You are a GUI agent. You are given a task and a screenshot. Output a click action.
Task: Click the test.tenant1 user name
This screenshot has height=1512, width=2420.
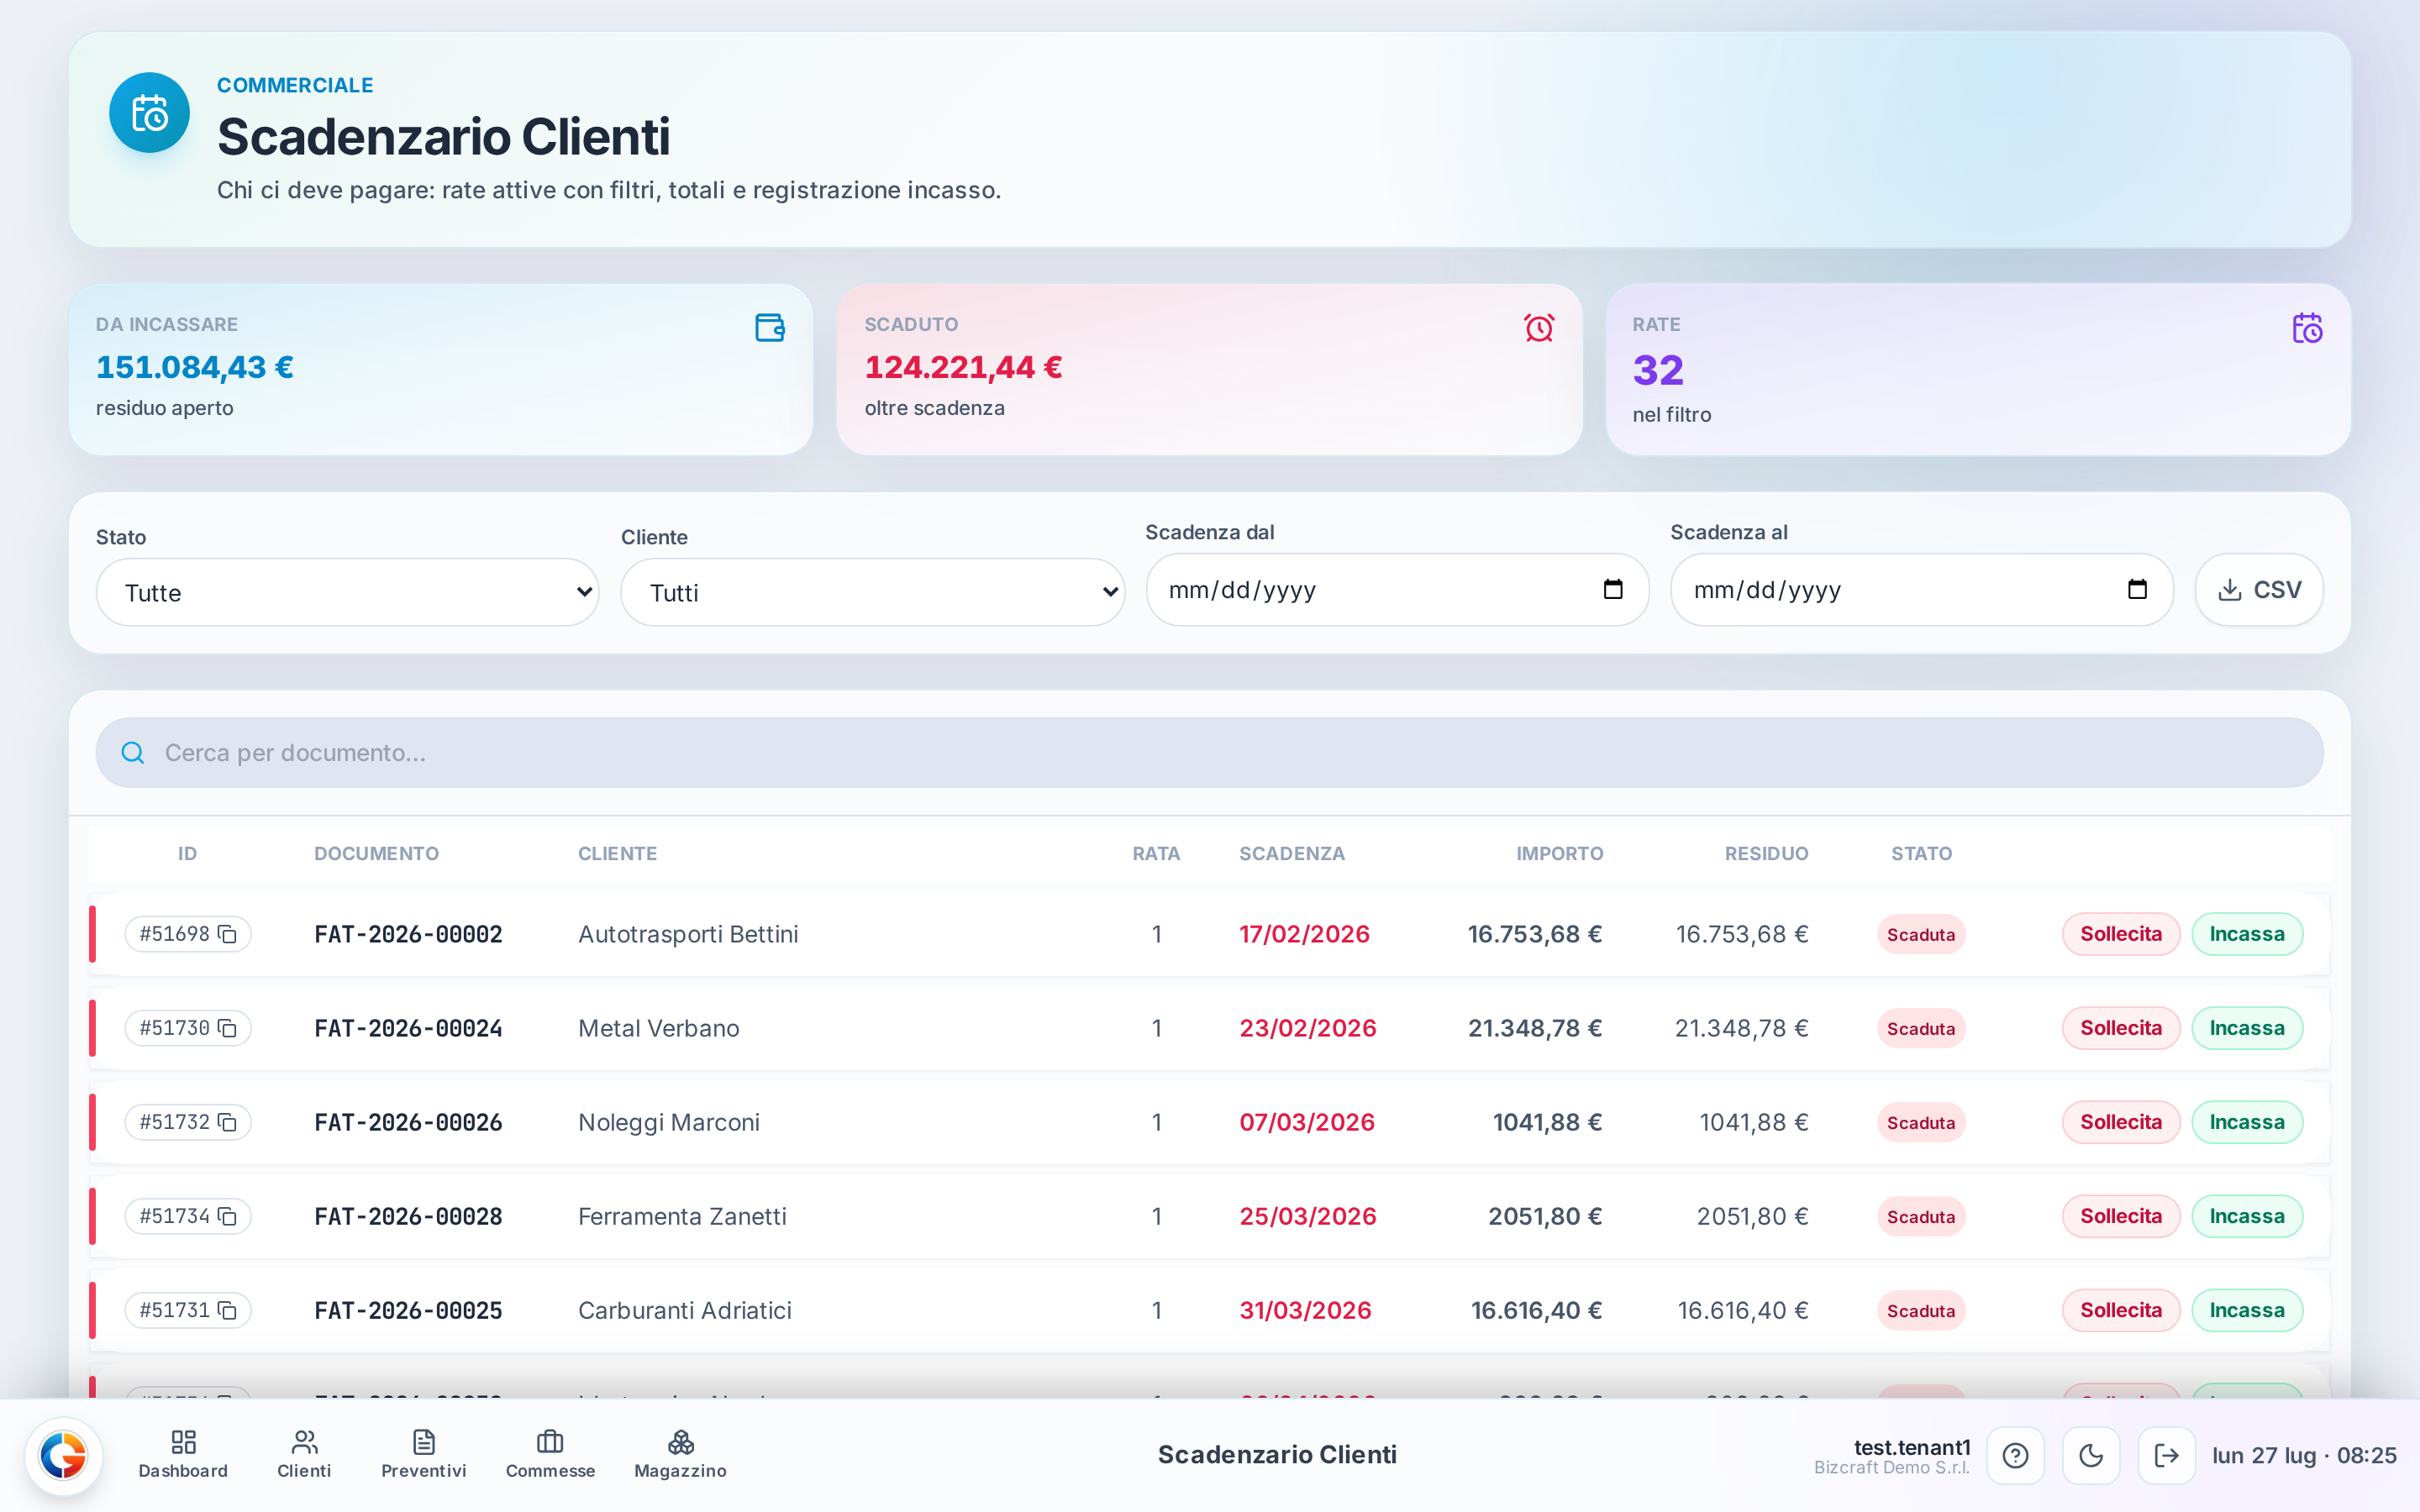click(x=1912, y=1447)
